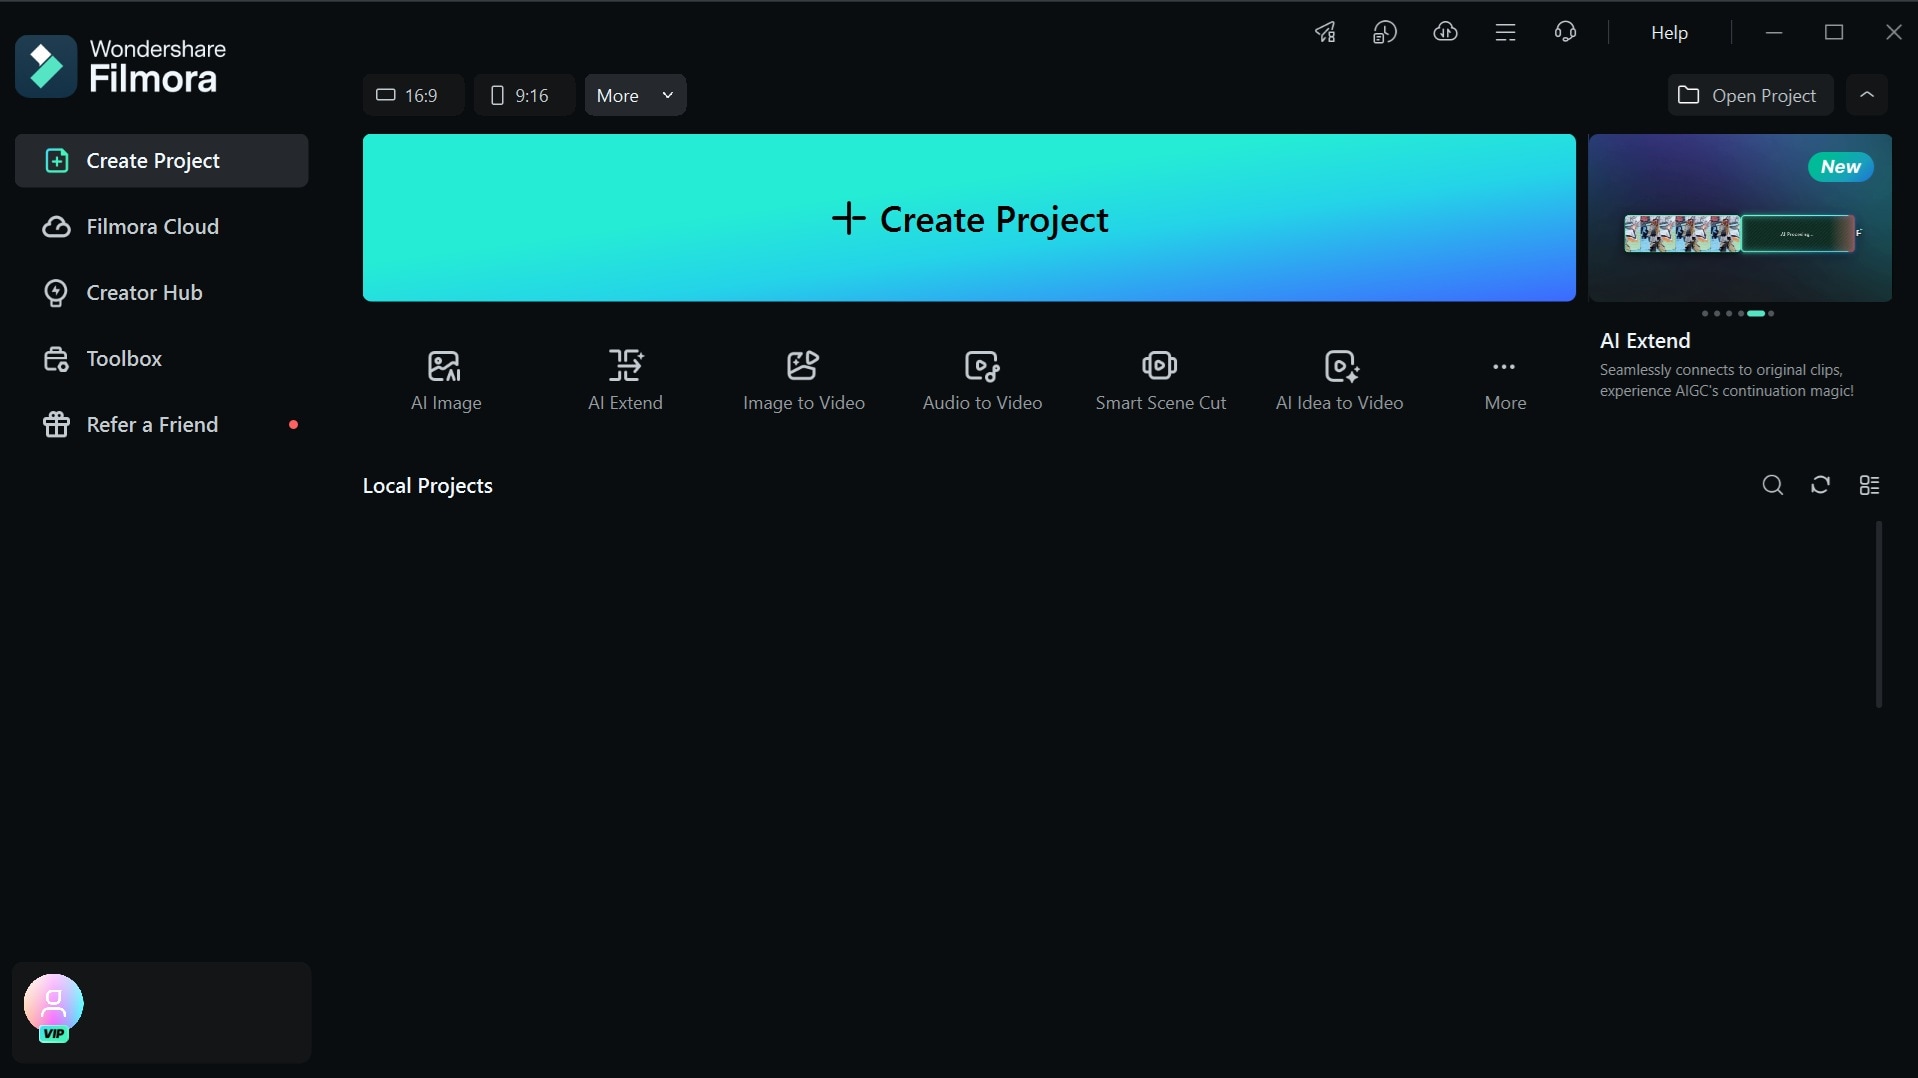
Task: Launch the AI Extend feature
Action: coord(625,381)
